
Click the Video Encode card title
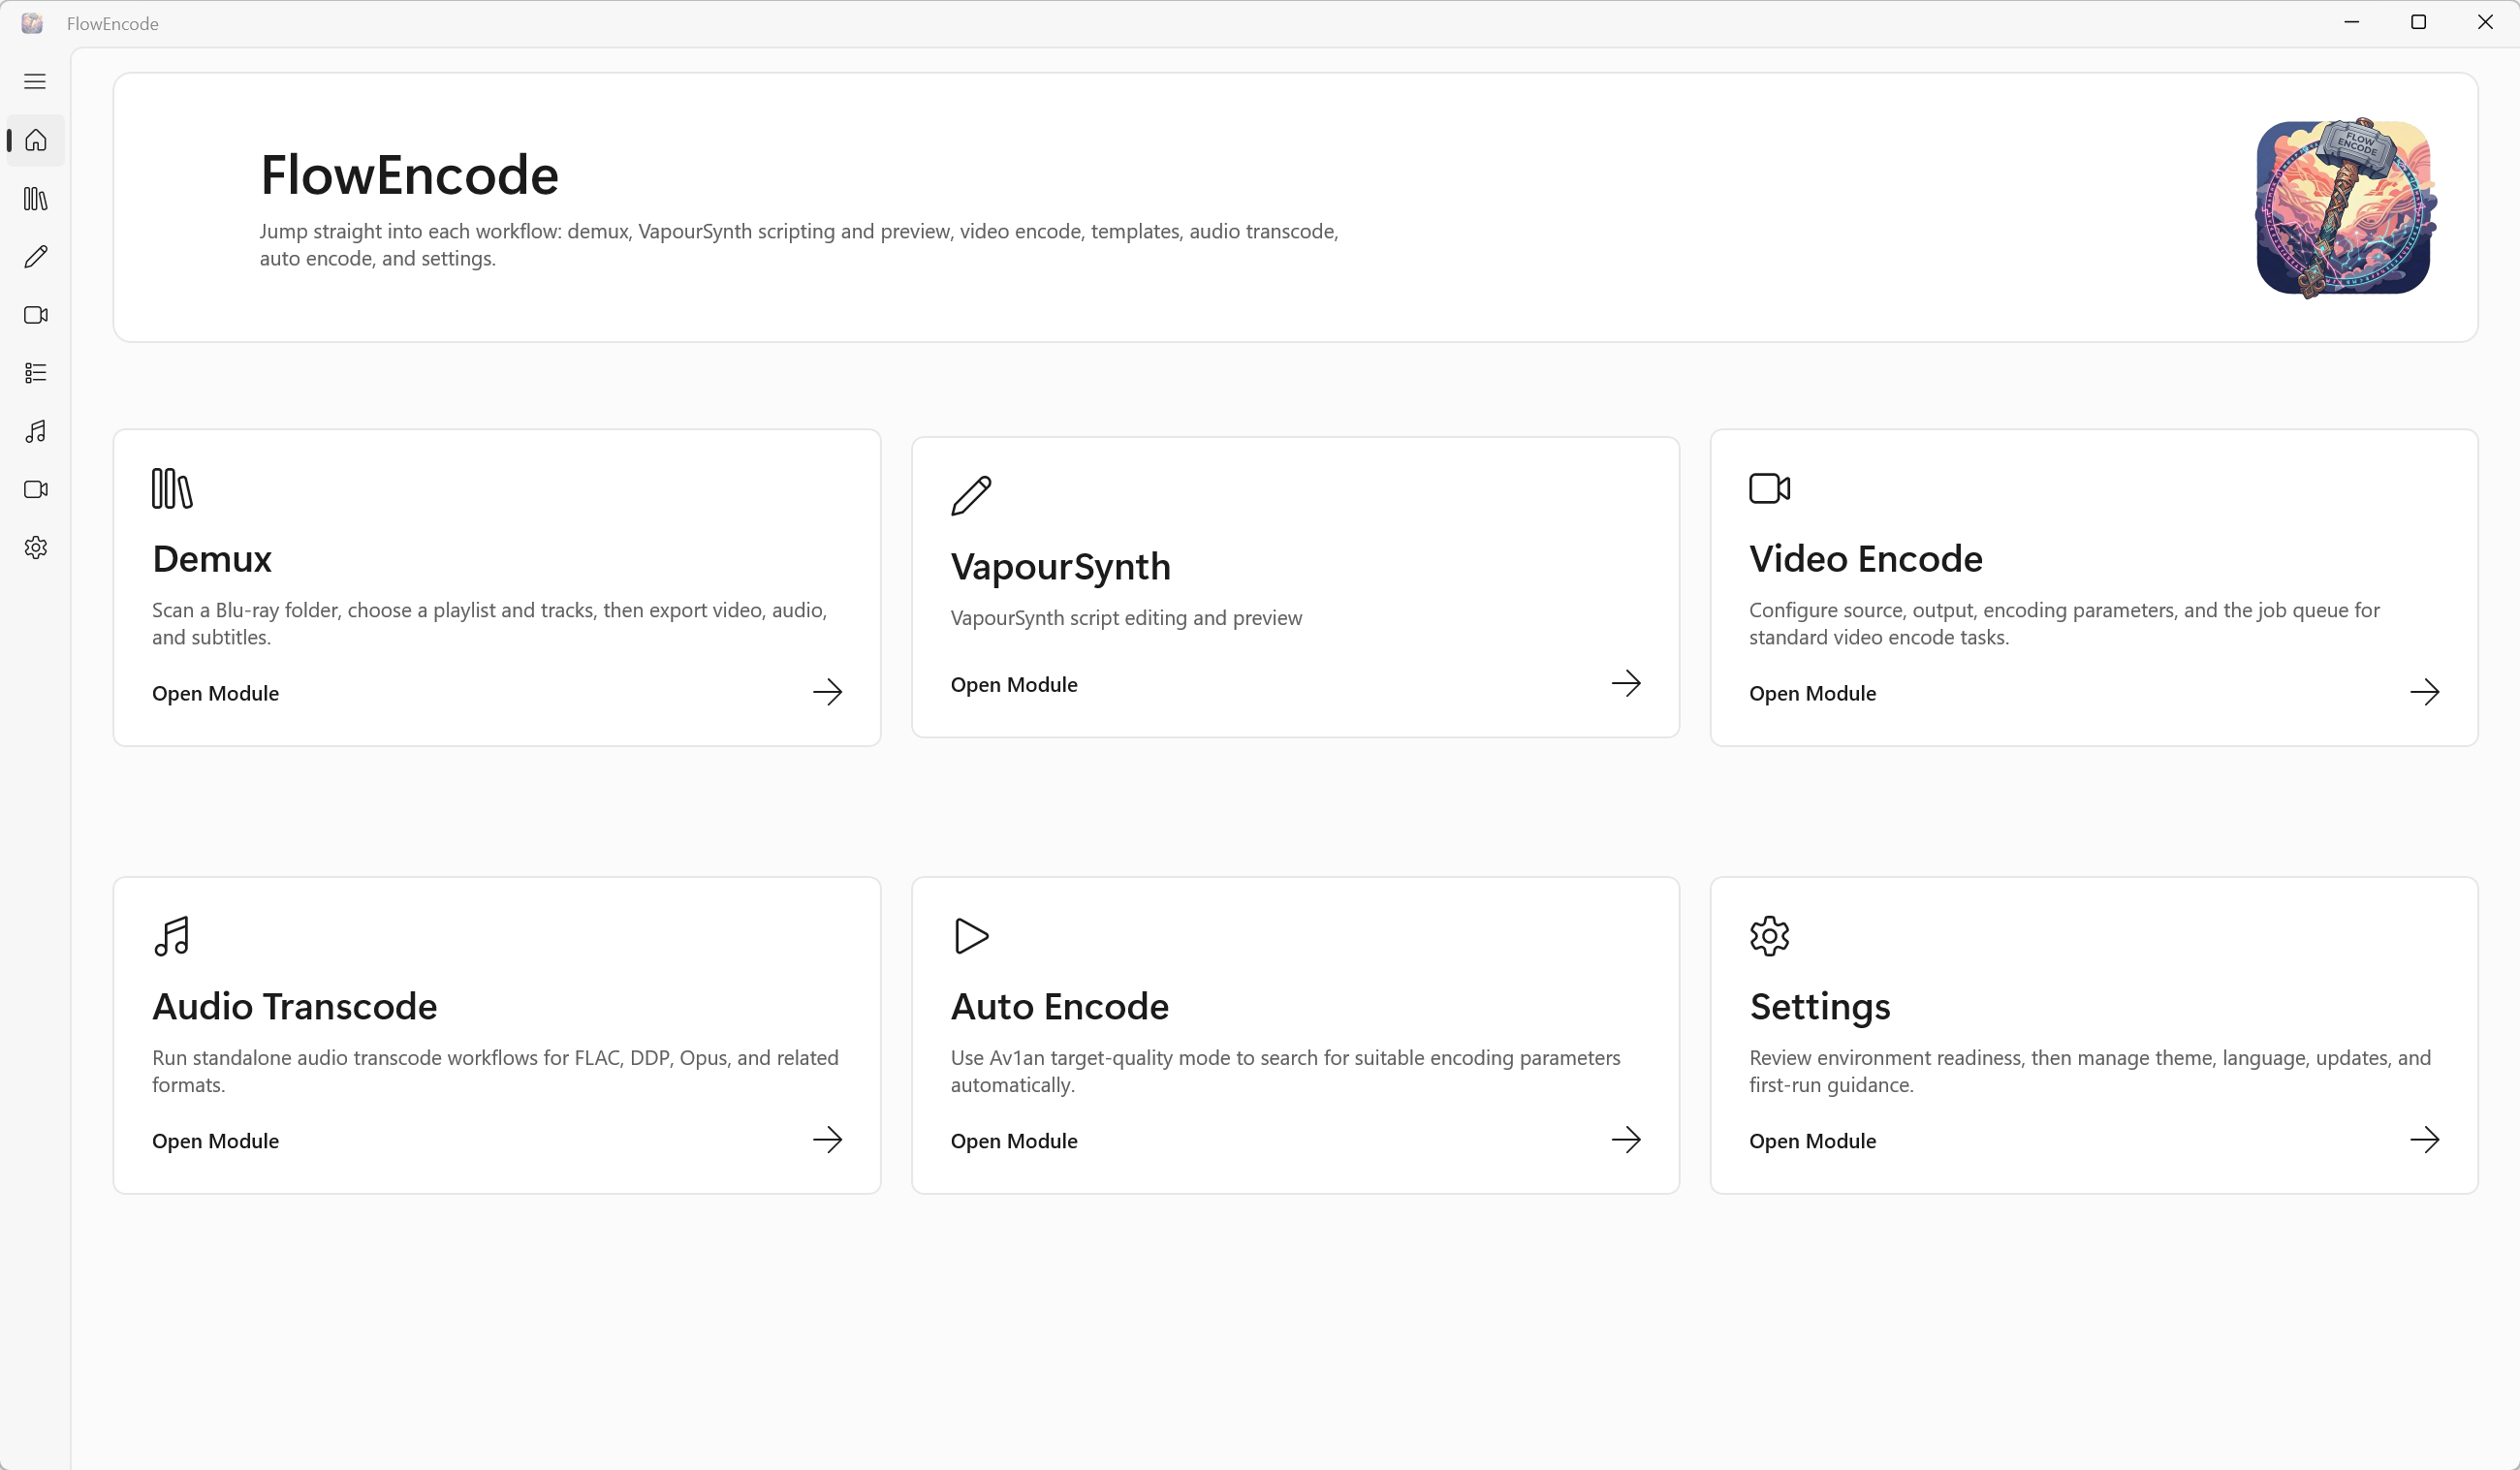click(x=1865, y=559)
